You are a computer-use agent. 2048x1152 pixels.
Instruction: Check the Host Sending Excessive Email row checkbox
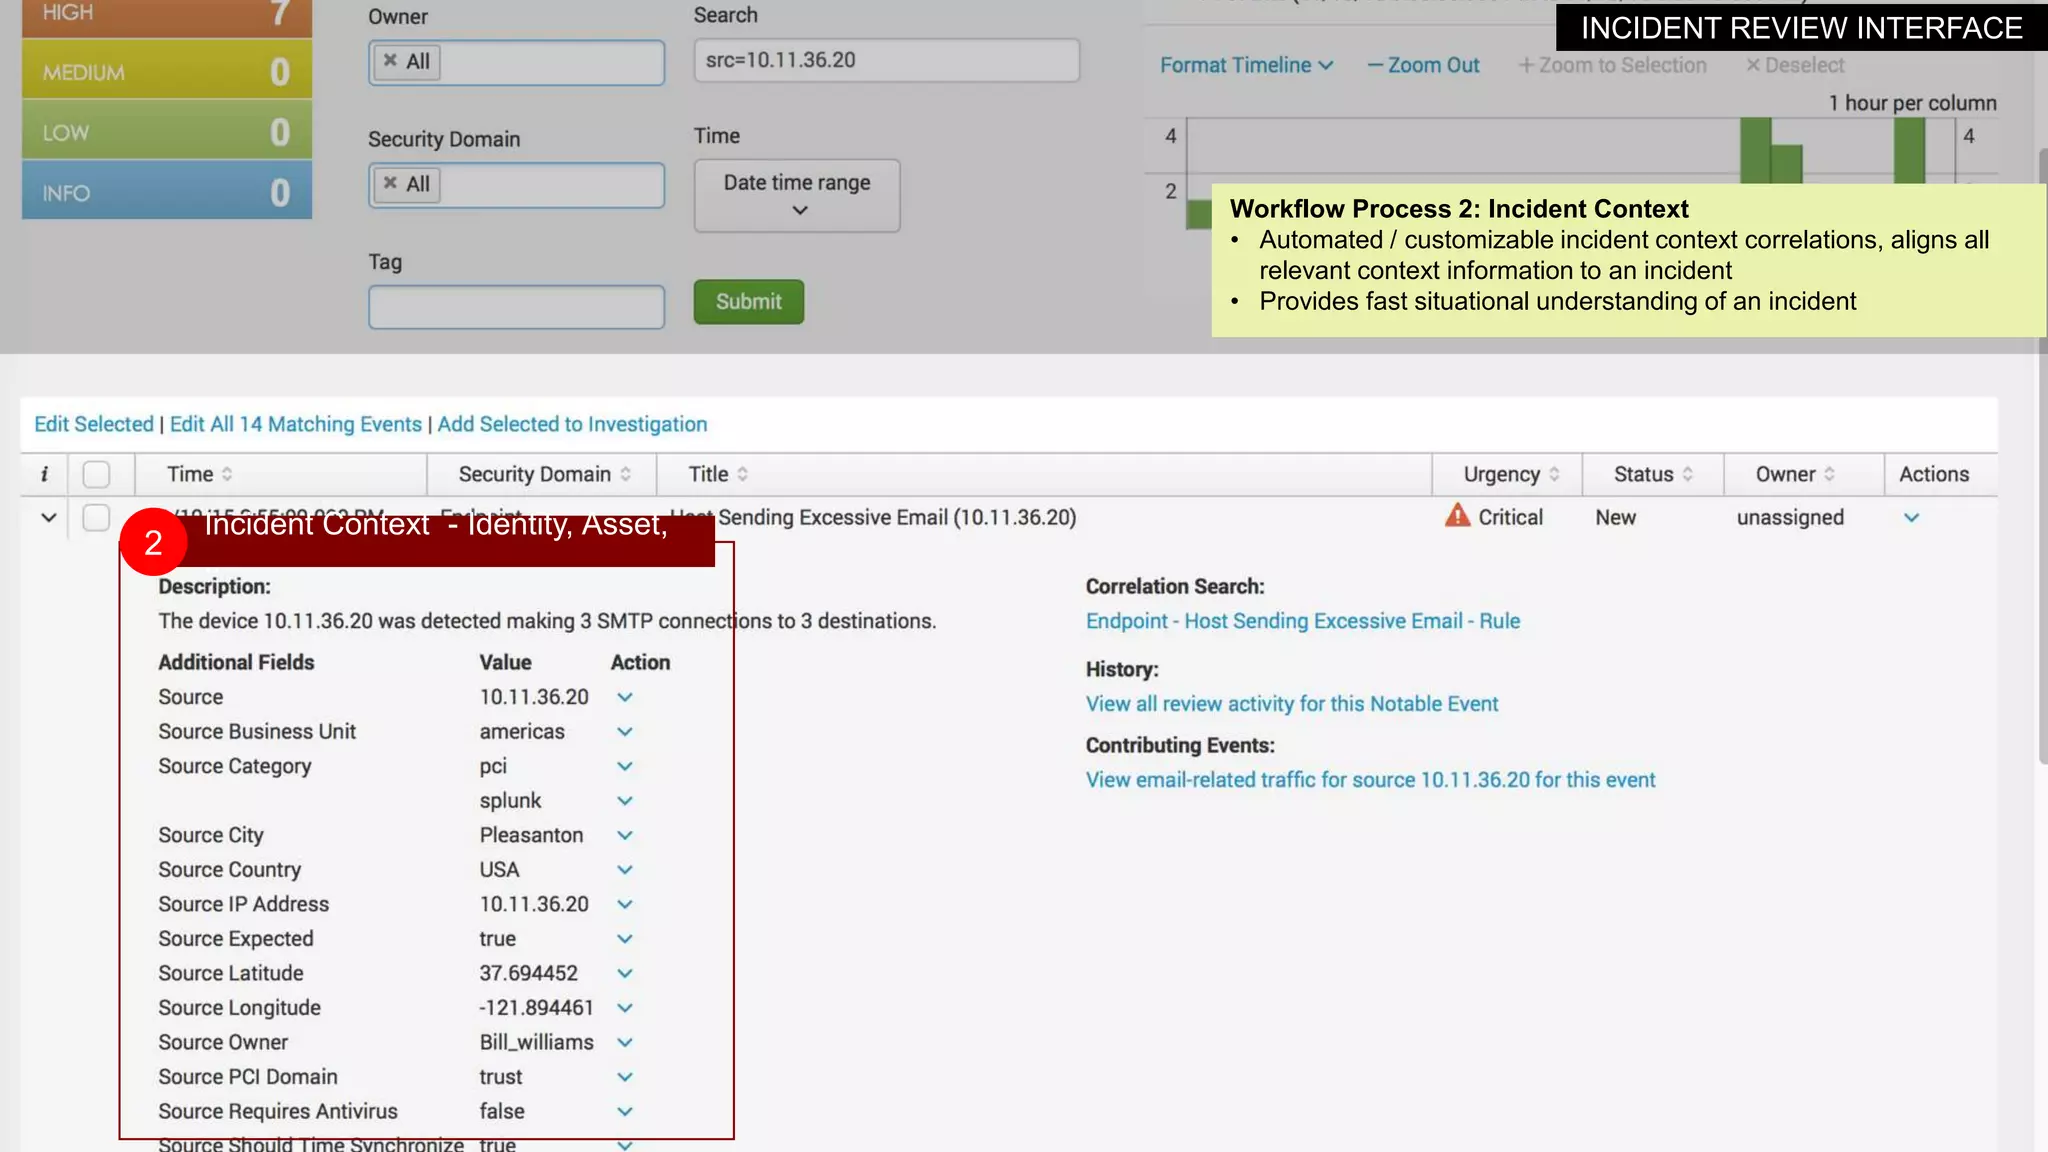click(96, 517)
